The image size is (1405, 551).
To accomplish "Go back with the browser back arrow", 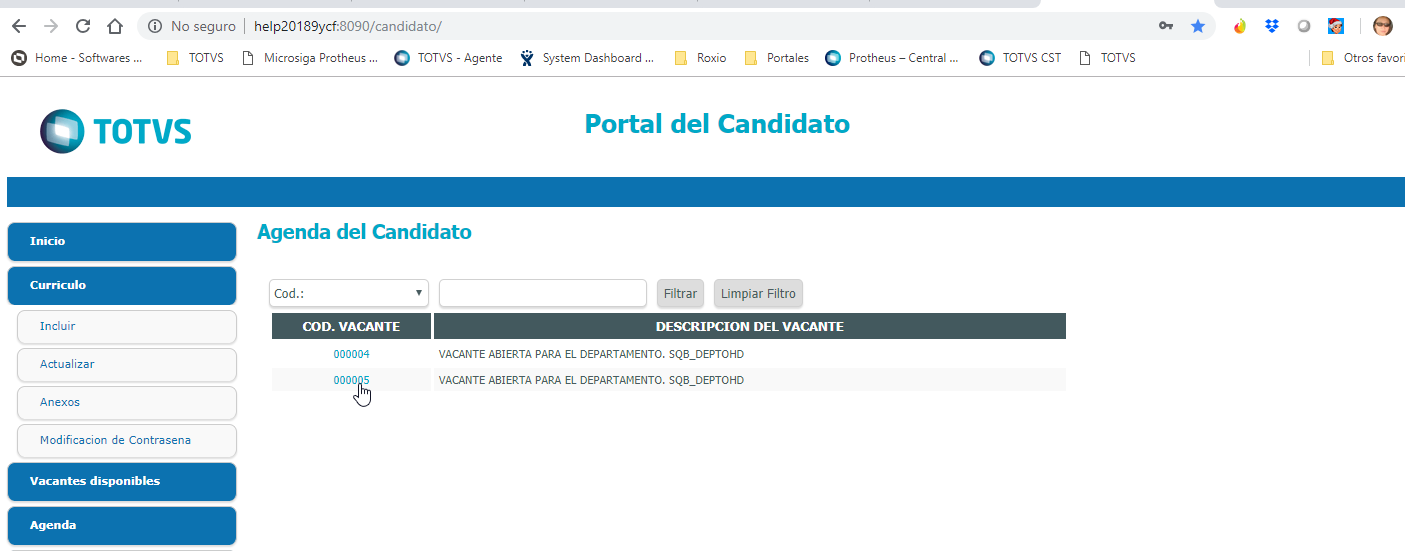I will coord(19,26).
